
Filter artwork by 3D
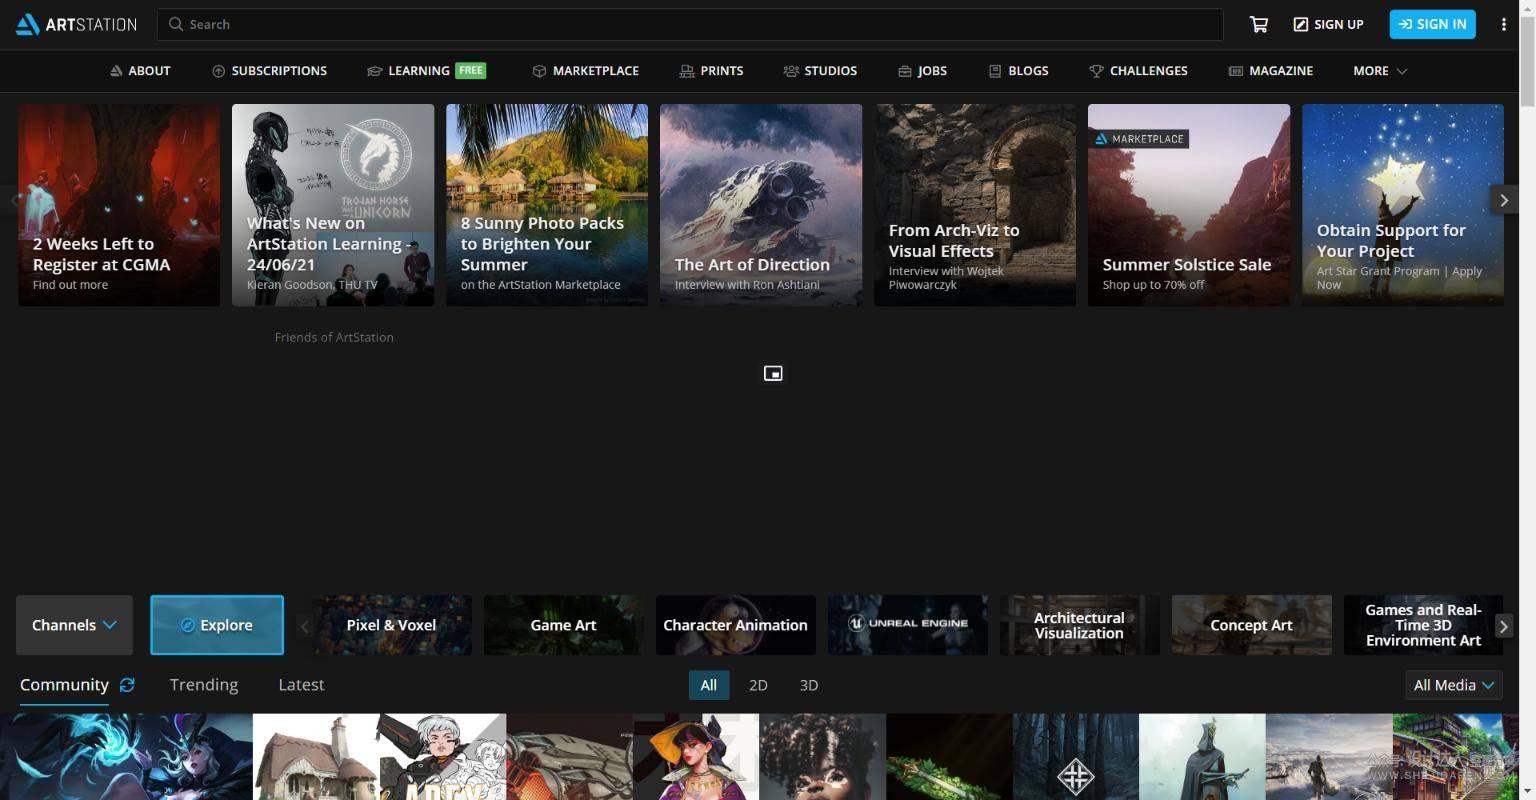[809, 685]
